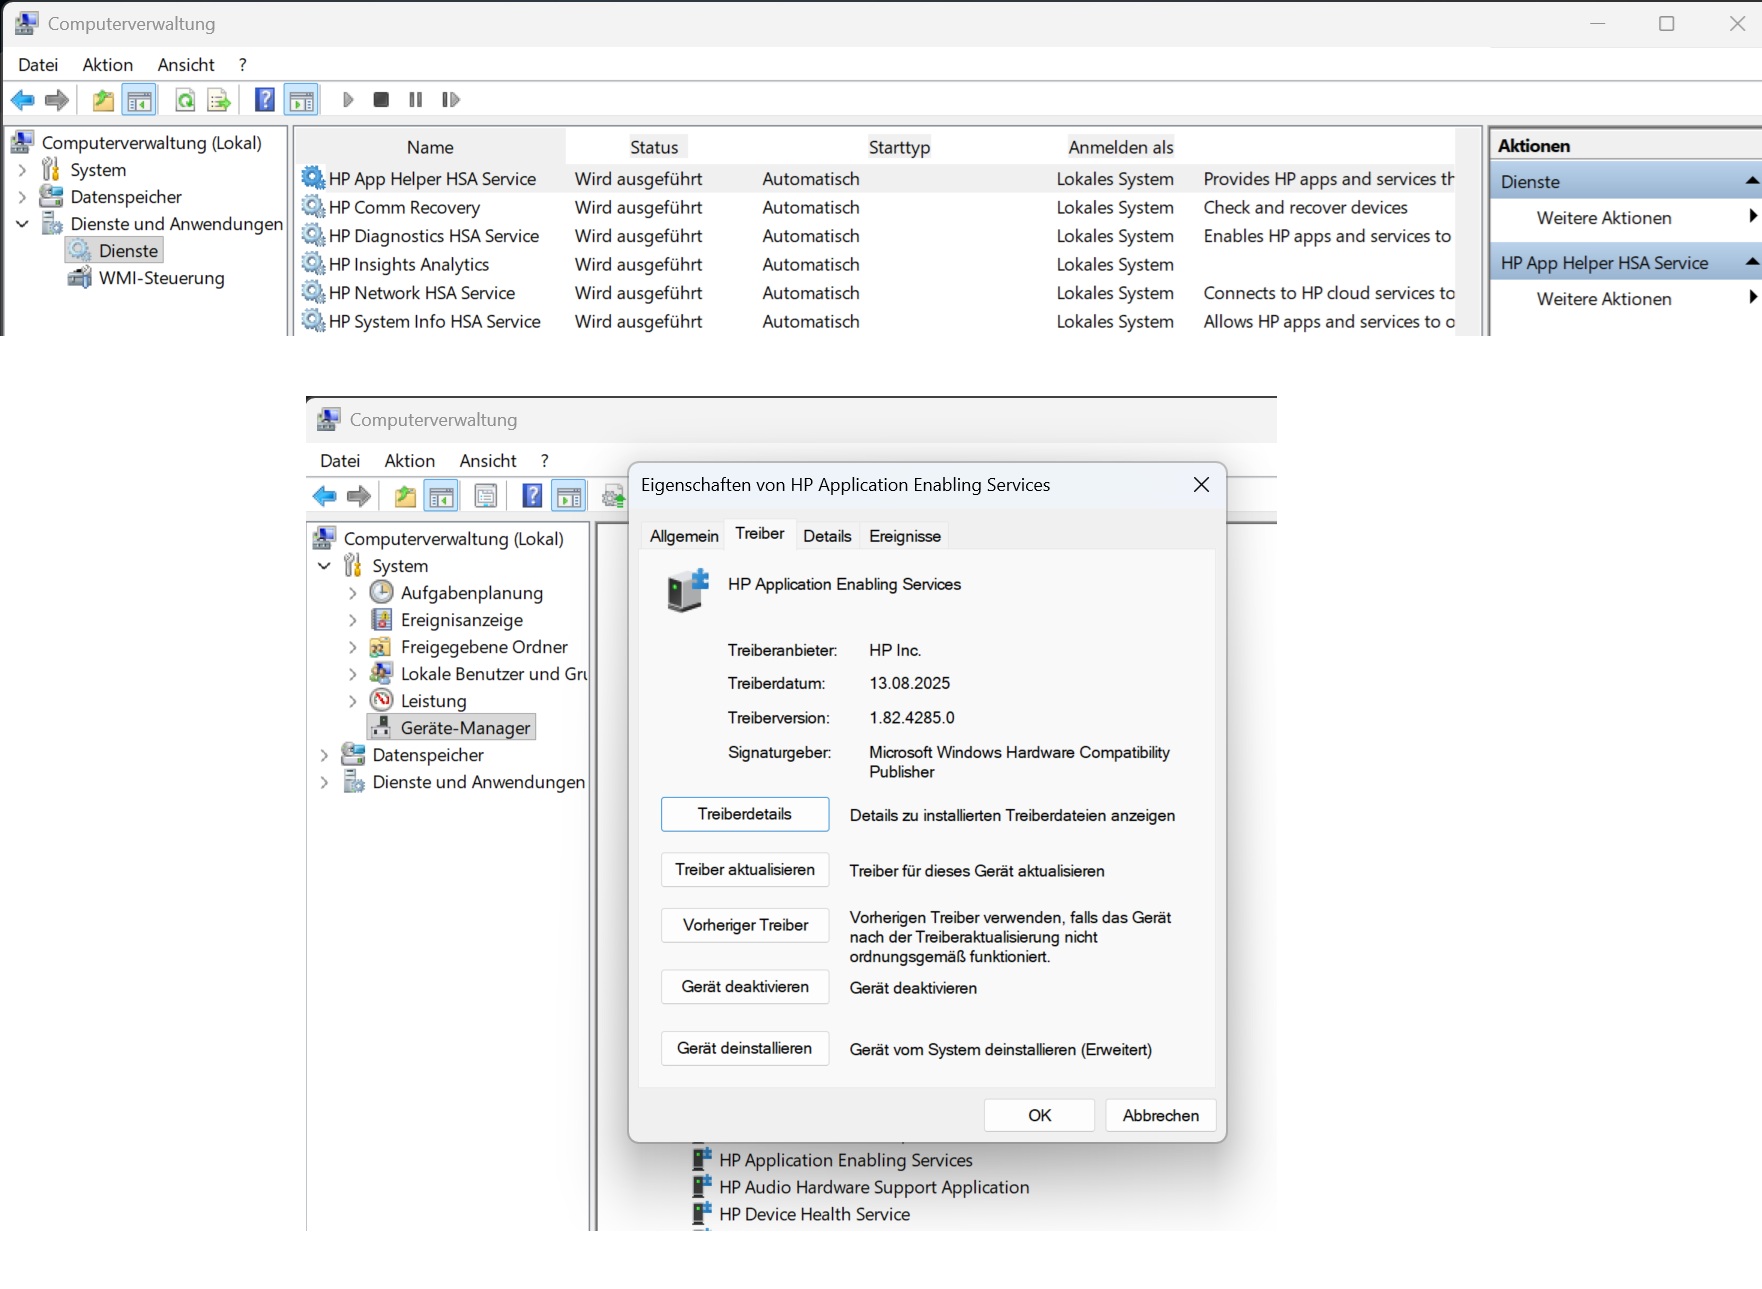This screenshot has width=1762, height=1289.
Task: Stop the selected service with the stop icon
Action: pos(381,100)
